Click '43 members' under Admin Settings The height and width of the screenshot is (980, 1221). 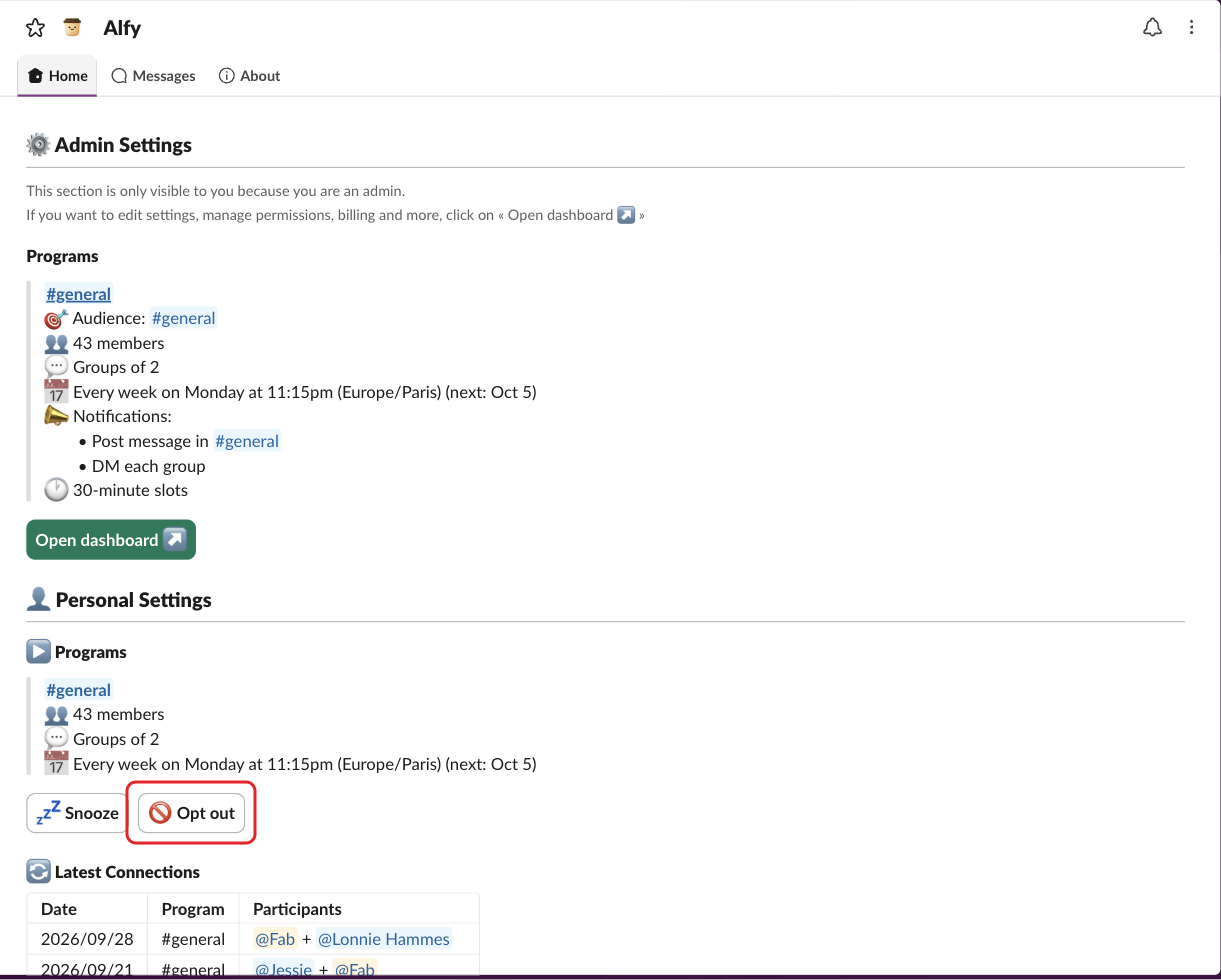pos(118,343)
